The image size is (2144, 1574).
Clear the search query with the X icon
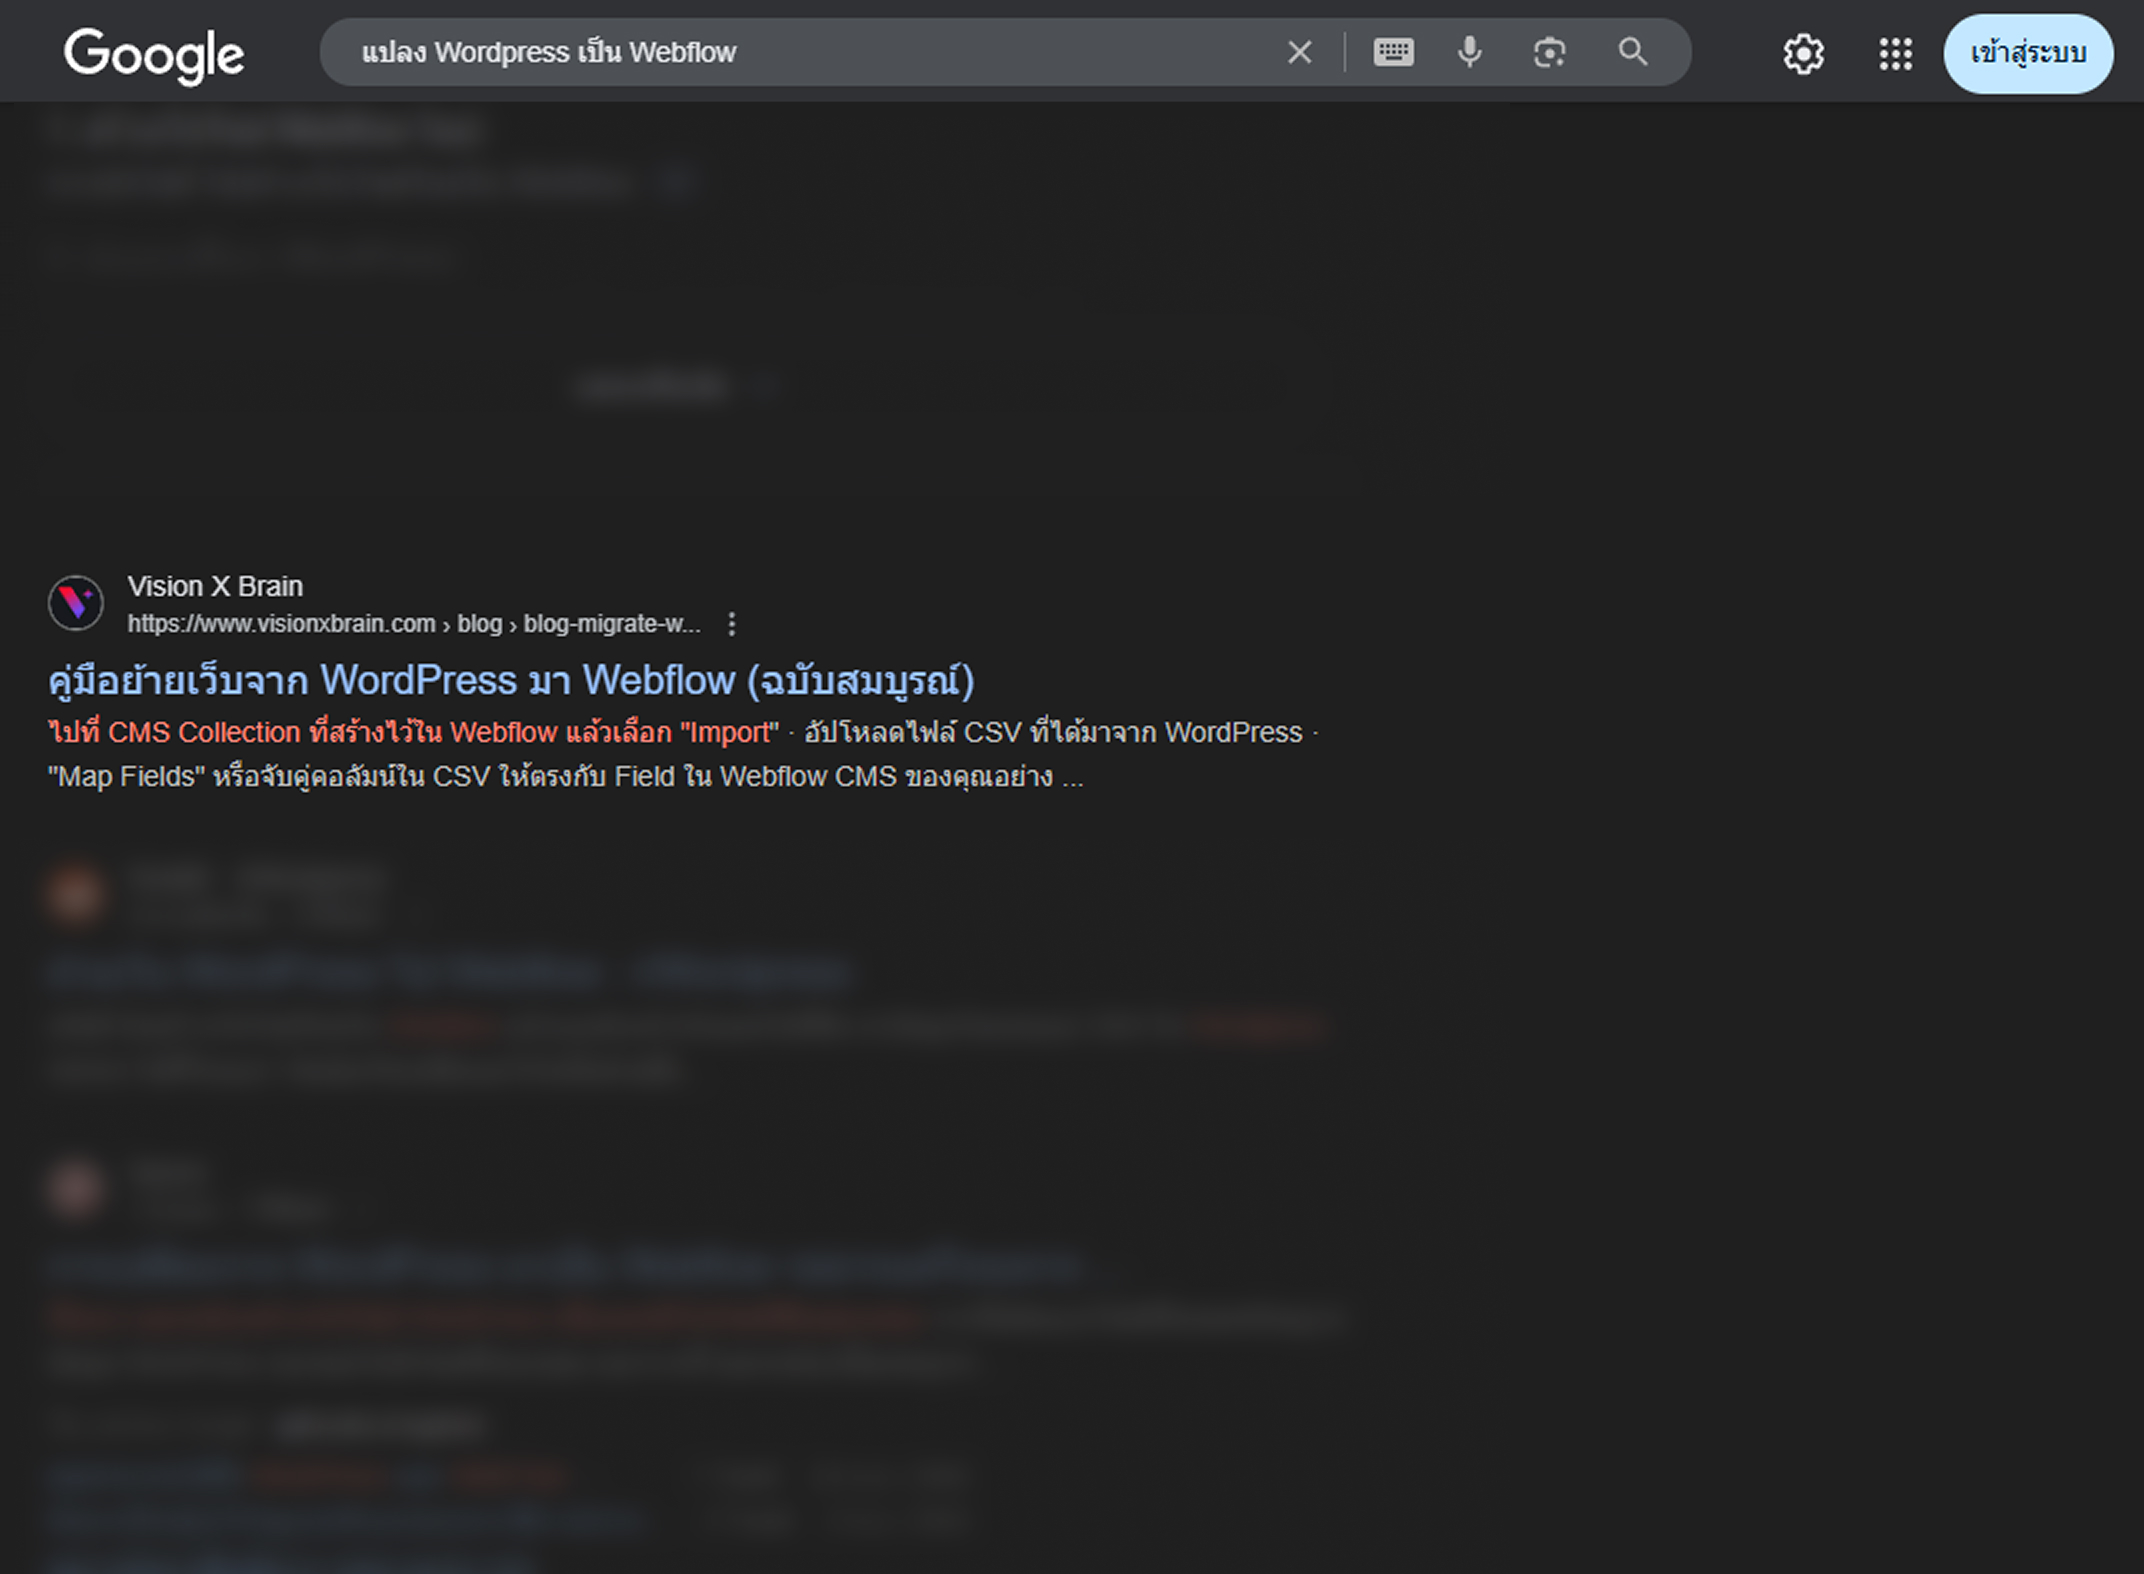coord(1299,52)
